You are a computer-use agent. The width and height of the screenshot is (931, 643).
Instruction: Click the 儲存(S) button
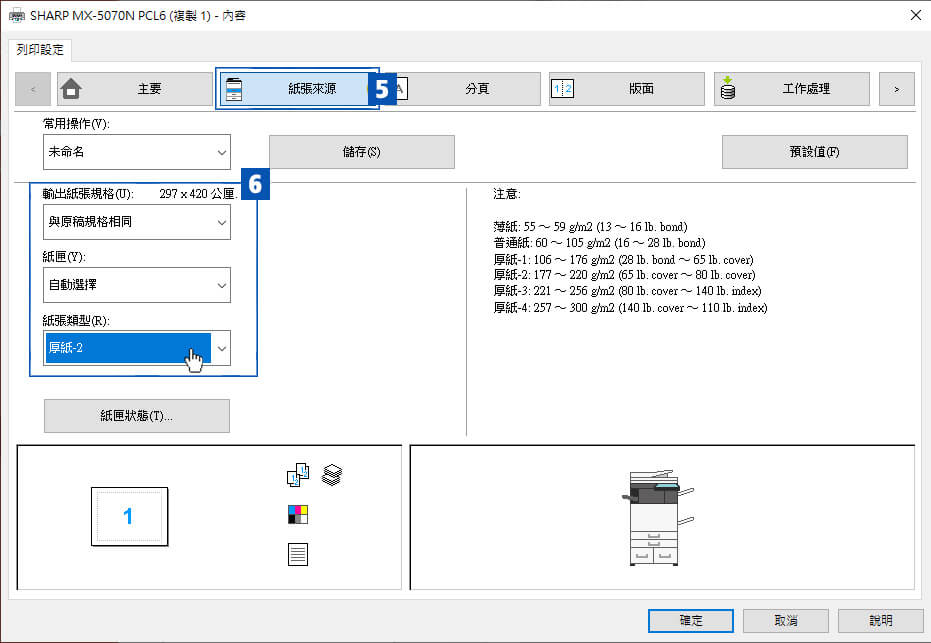[362, 152]
